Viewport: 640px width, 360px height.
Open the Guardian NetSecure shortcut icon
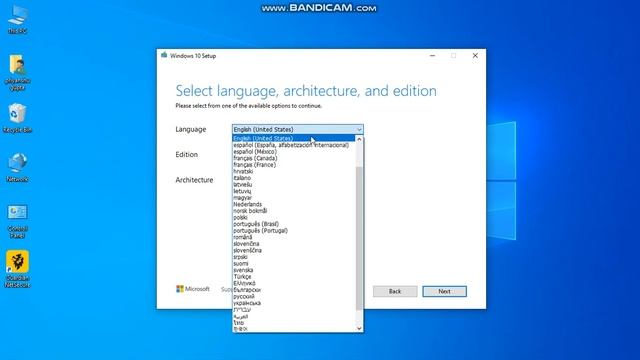tap(18, 269)
